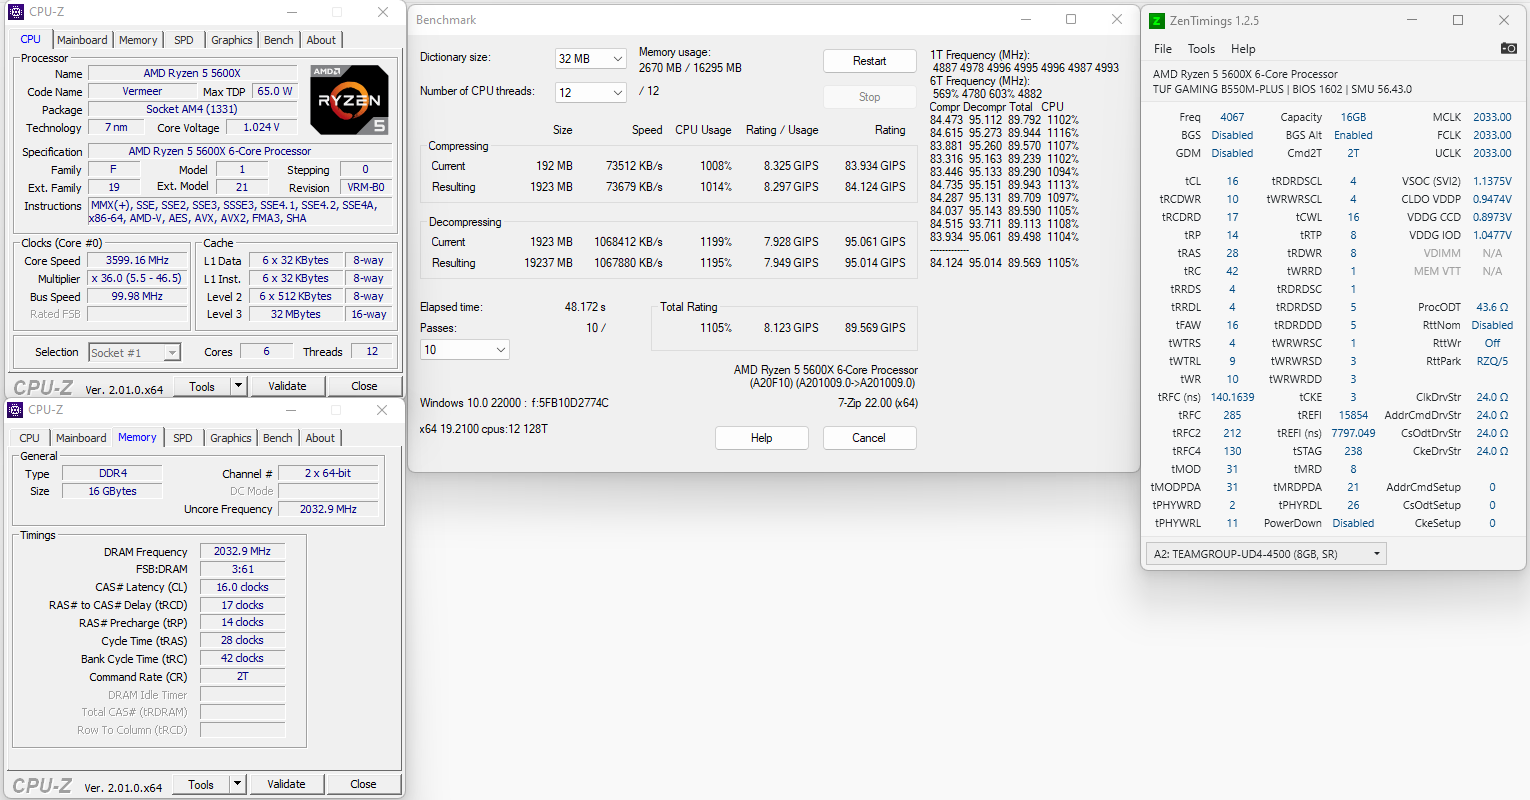The width and height of the screenshot is (1530, 800).
Task: Click the Elapsed time 48.172 s value
Action: (585, 307)
